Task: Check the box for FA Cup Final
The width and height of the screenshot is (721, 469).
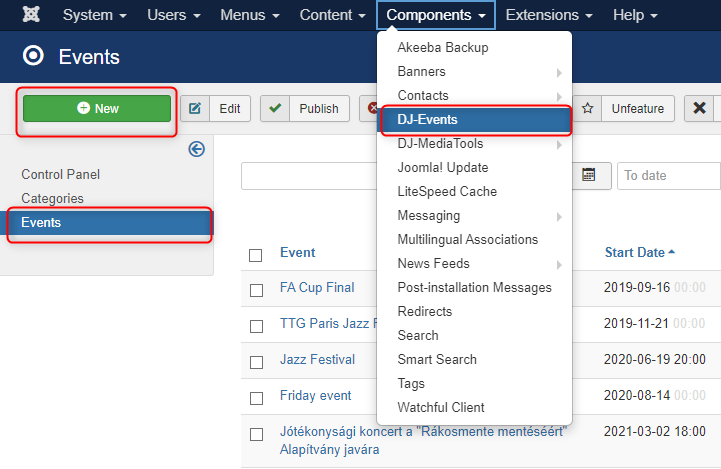Action: (256, 290)
